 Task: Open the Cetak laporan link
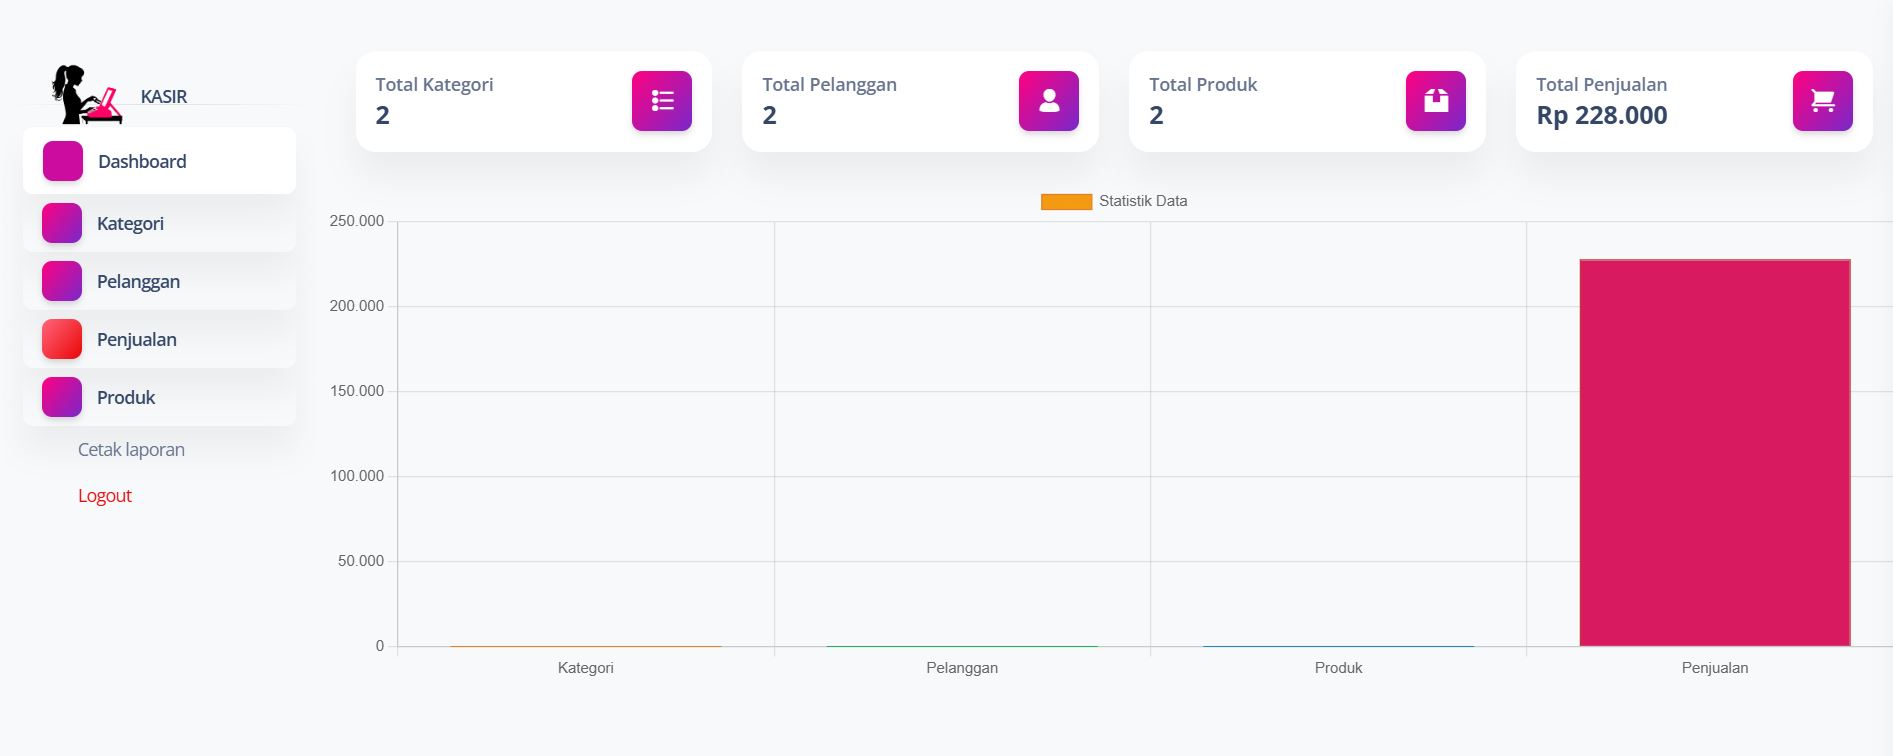(131, 450)
